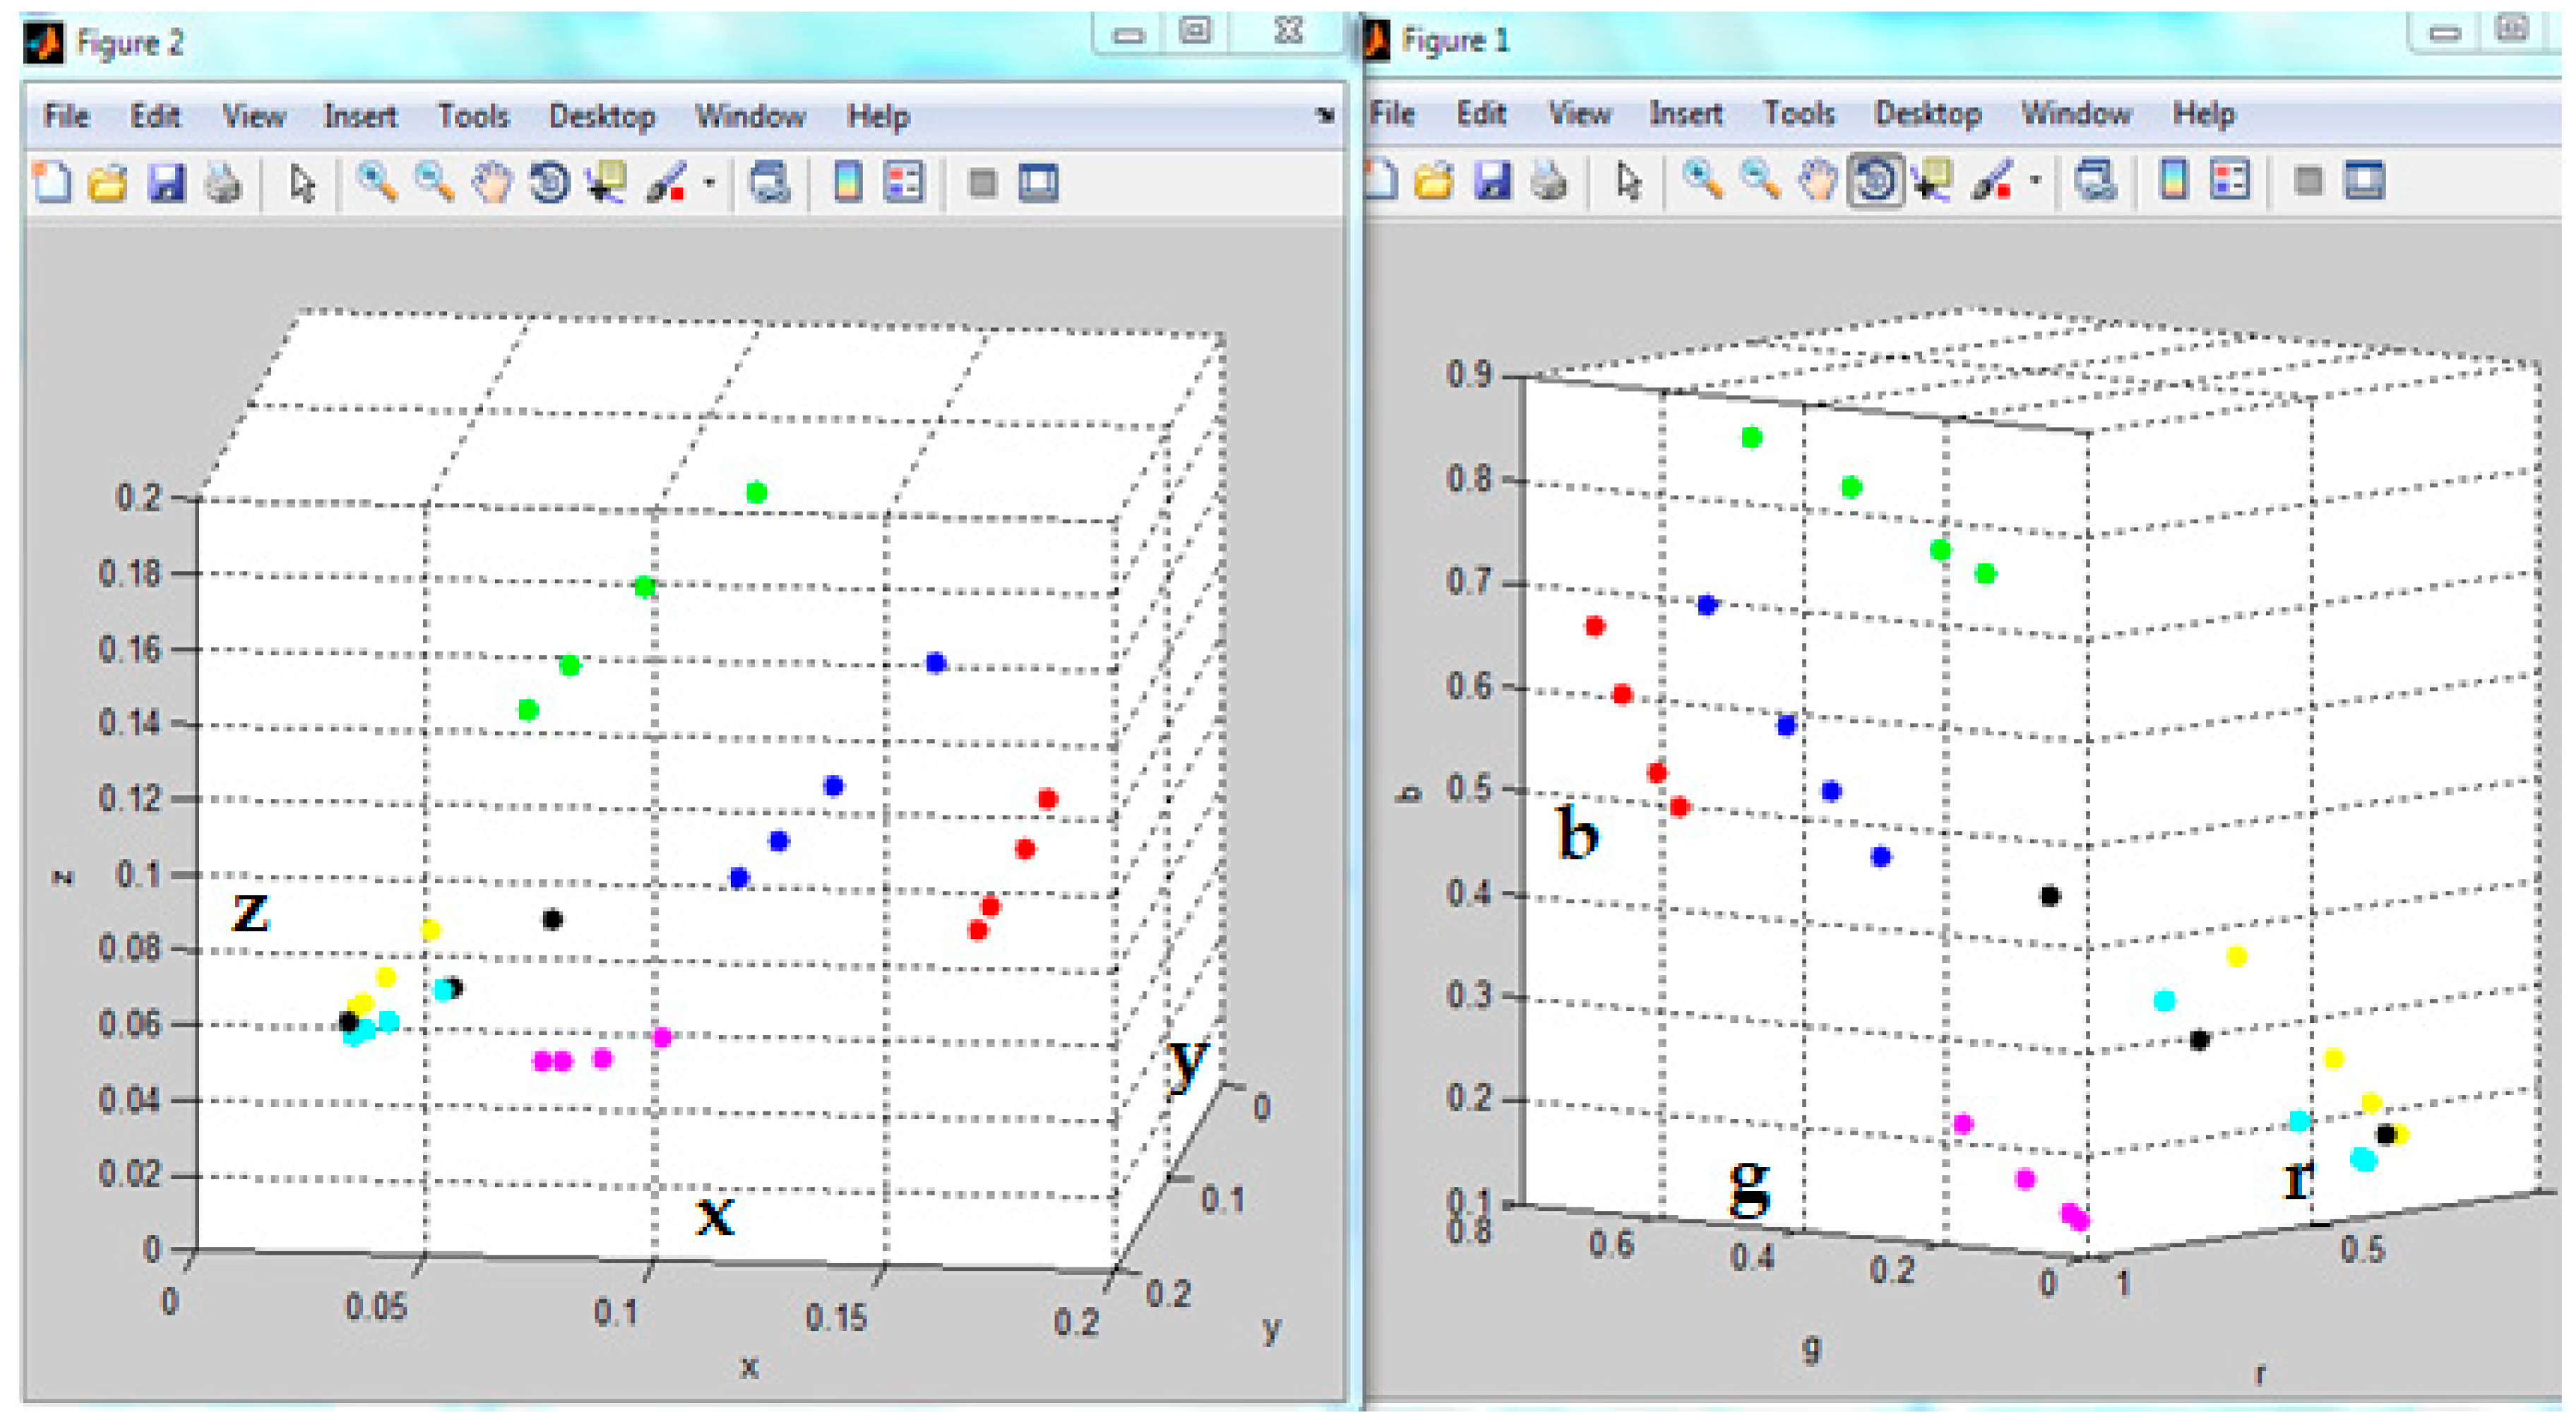Select Zoom Out tool in Figure 2

(x=434, y=183)
